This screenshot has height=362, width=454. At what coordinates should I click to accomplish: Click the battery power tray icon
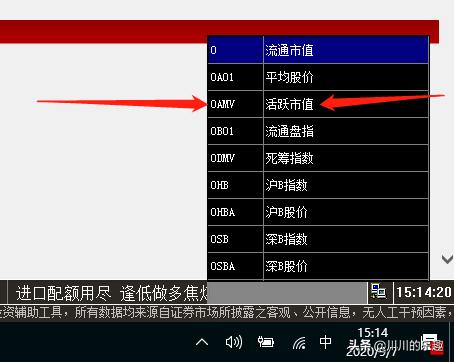click(266, 342)
